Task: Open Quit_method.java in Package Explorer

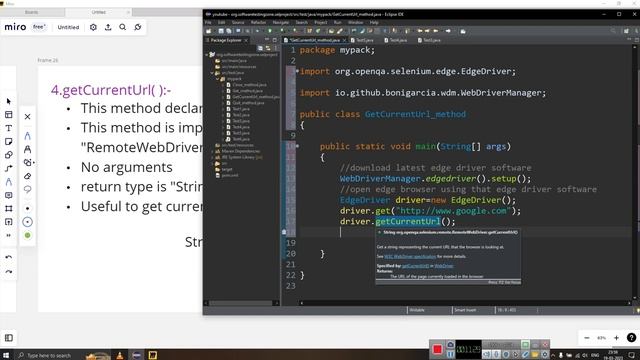Action: (x=248, y=103)
